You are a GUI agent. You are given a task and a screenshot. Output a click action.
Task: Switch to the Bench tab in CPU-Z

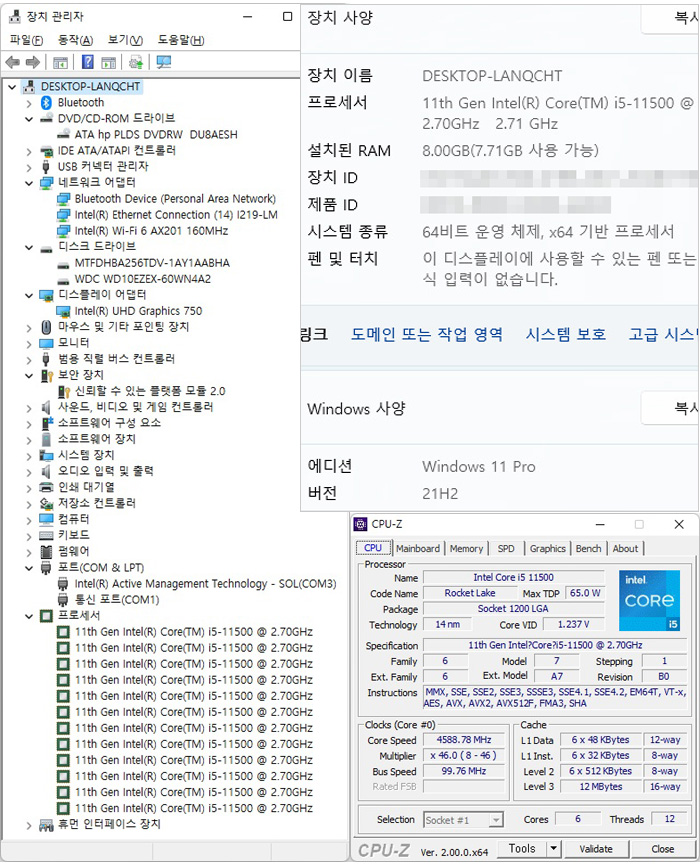pyautogui.click(x=588, y=549)
